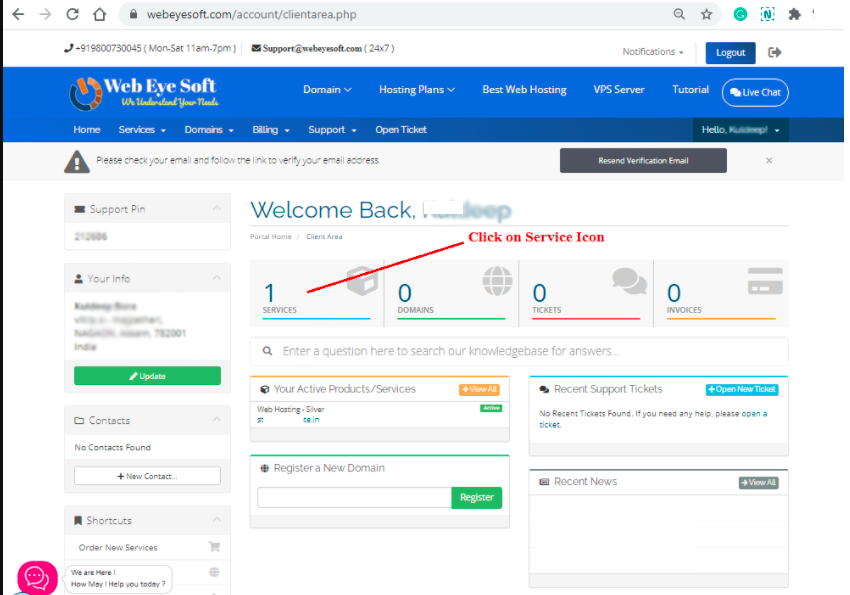Collapse the Support Pin panel
This screenshot has height=595, width=850.
coord(217,208)
